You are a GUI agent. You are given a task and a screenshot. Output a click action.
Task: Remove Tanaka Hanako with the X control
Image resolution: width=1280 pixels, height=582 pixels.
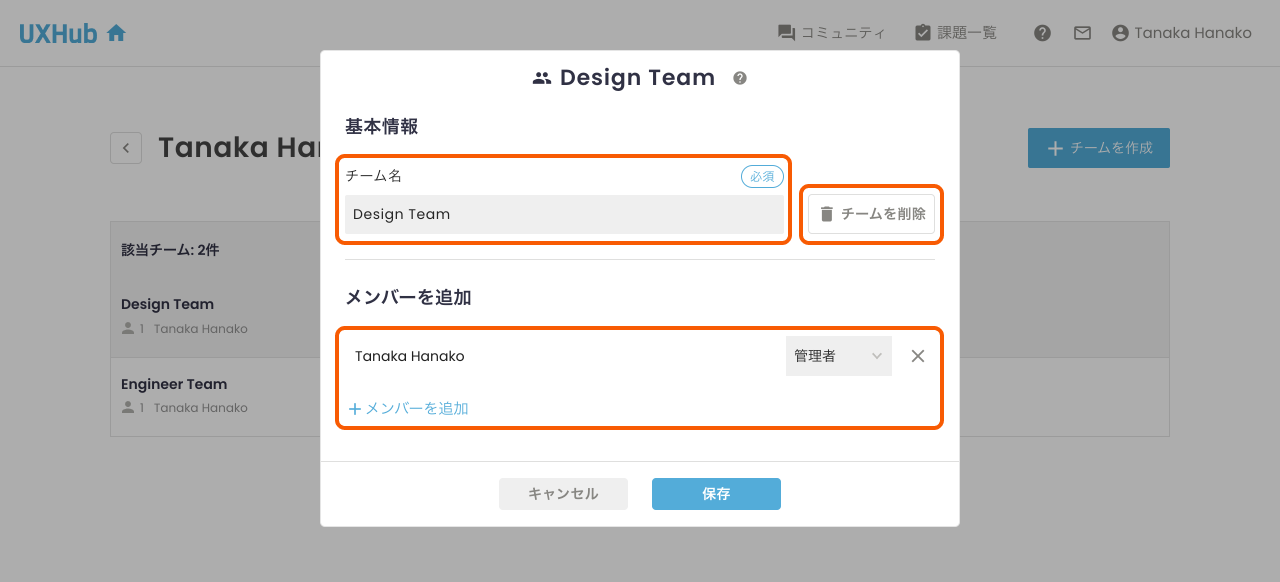click(x=917, y=355)
